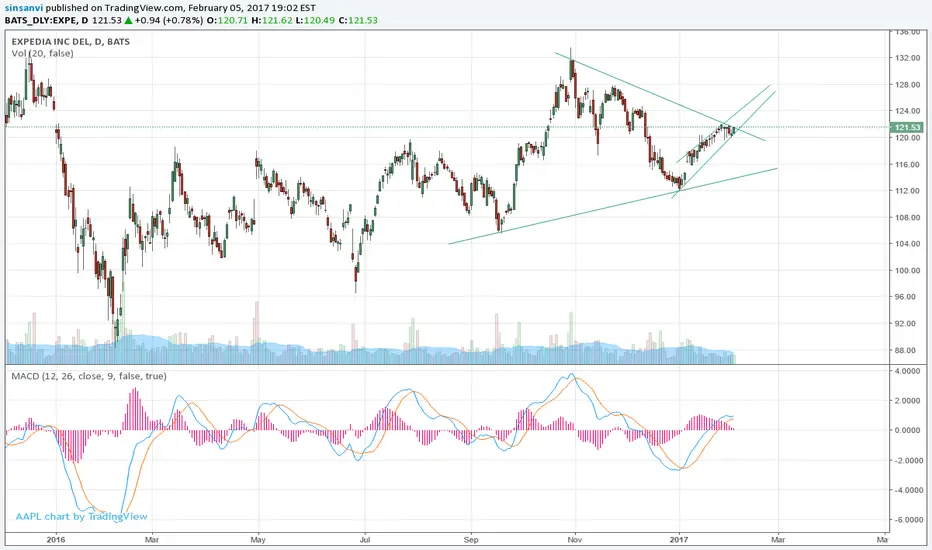Screen dimensions: 932x550
Task: Click the 132.00 price axis label
Action: tap(907, 58)
